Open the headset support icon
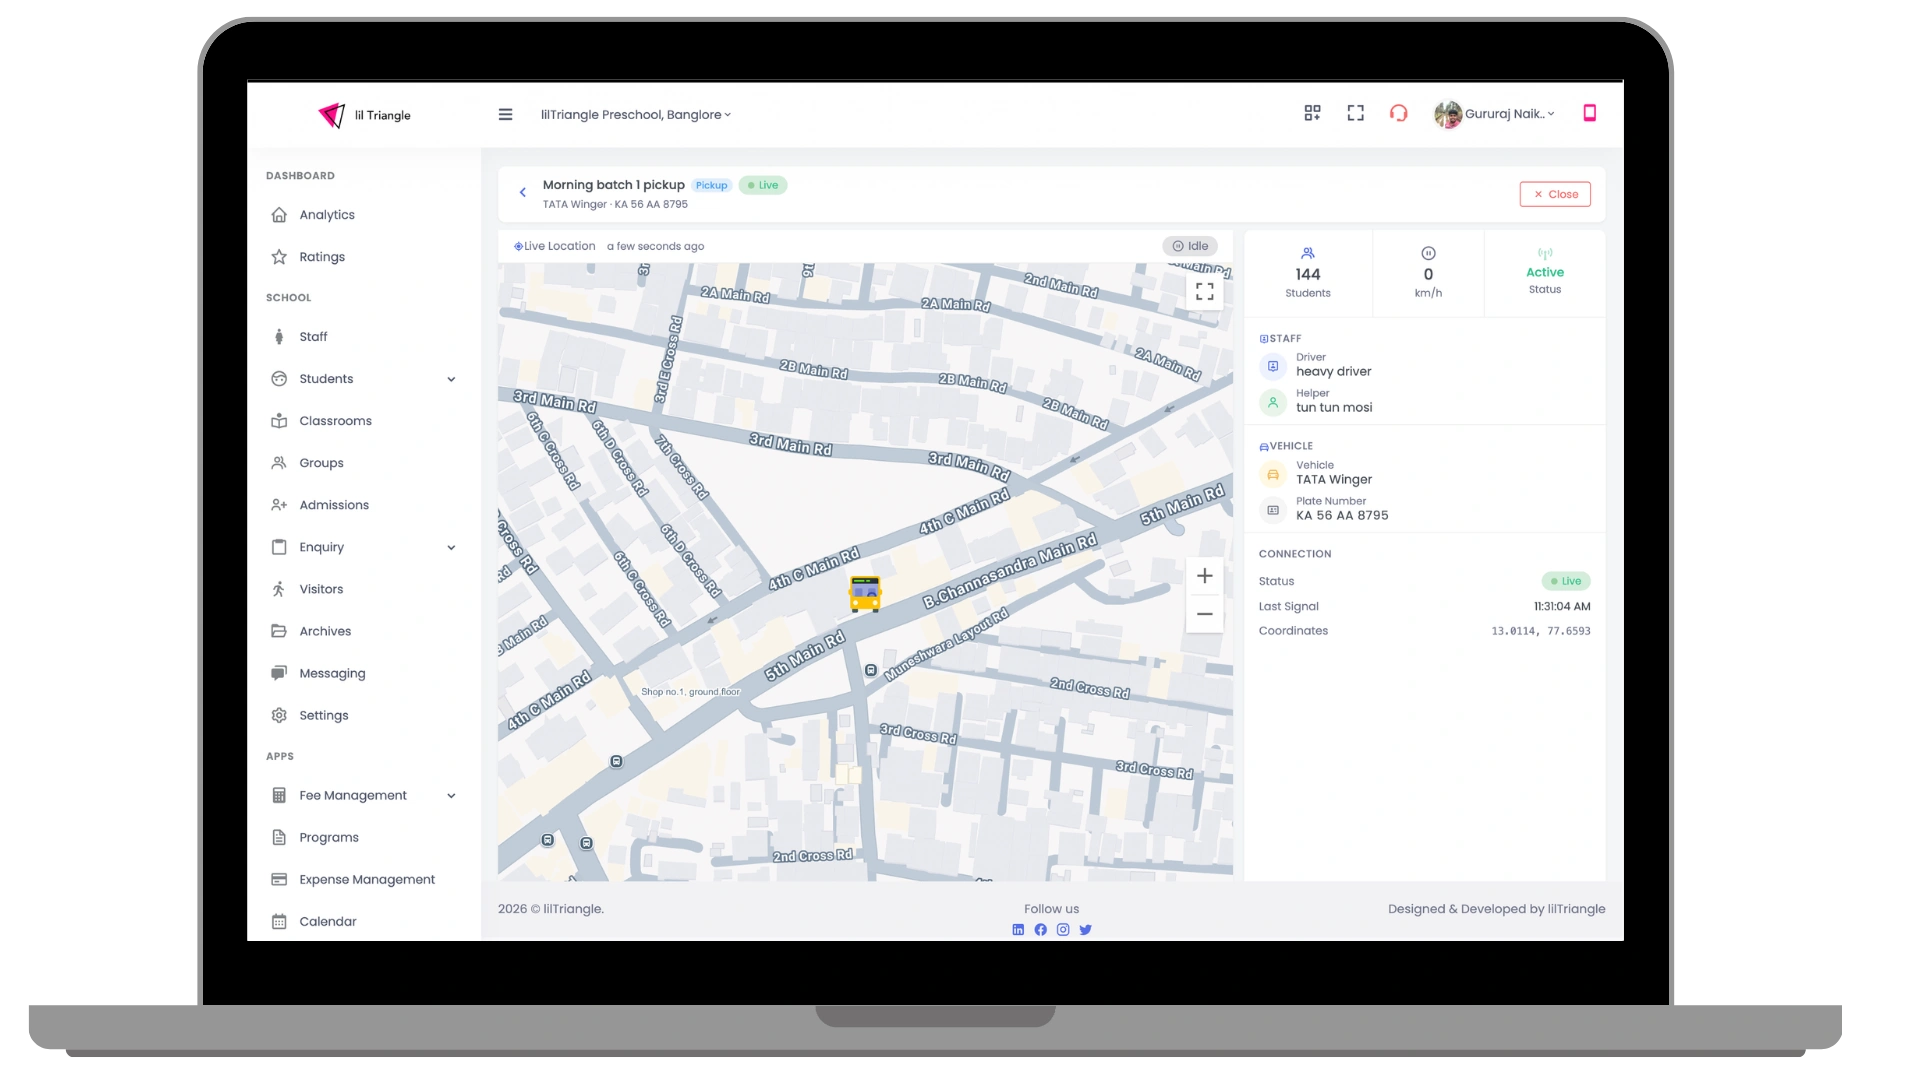The height and width of the screenshot is (1080, 1920). [x=1398, y=113]
